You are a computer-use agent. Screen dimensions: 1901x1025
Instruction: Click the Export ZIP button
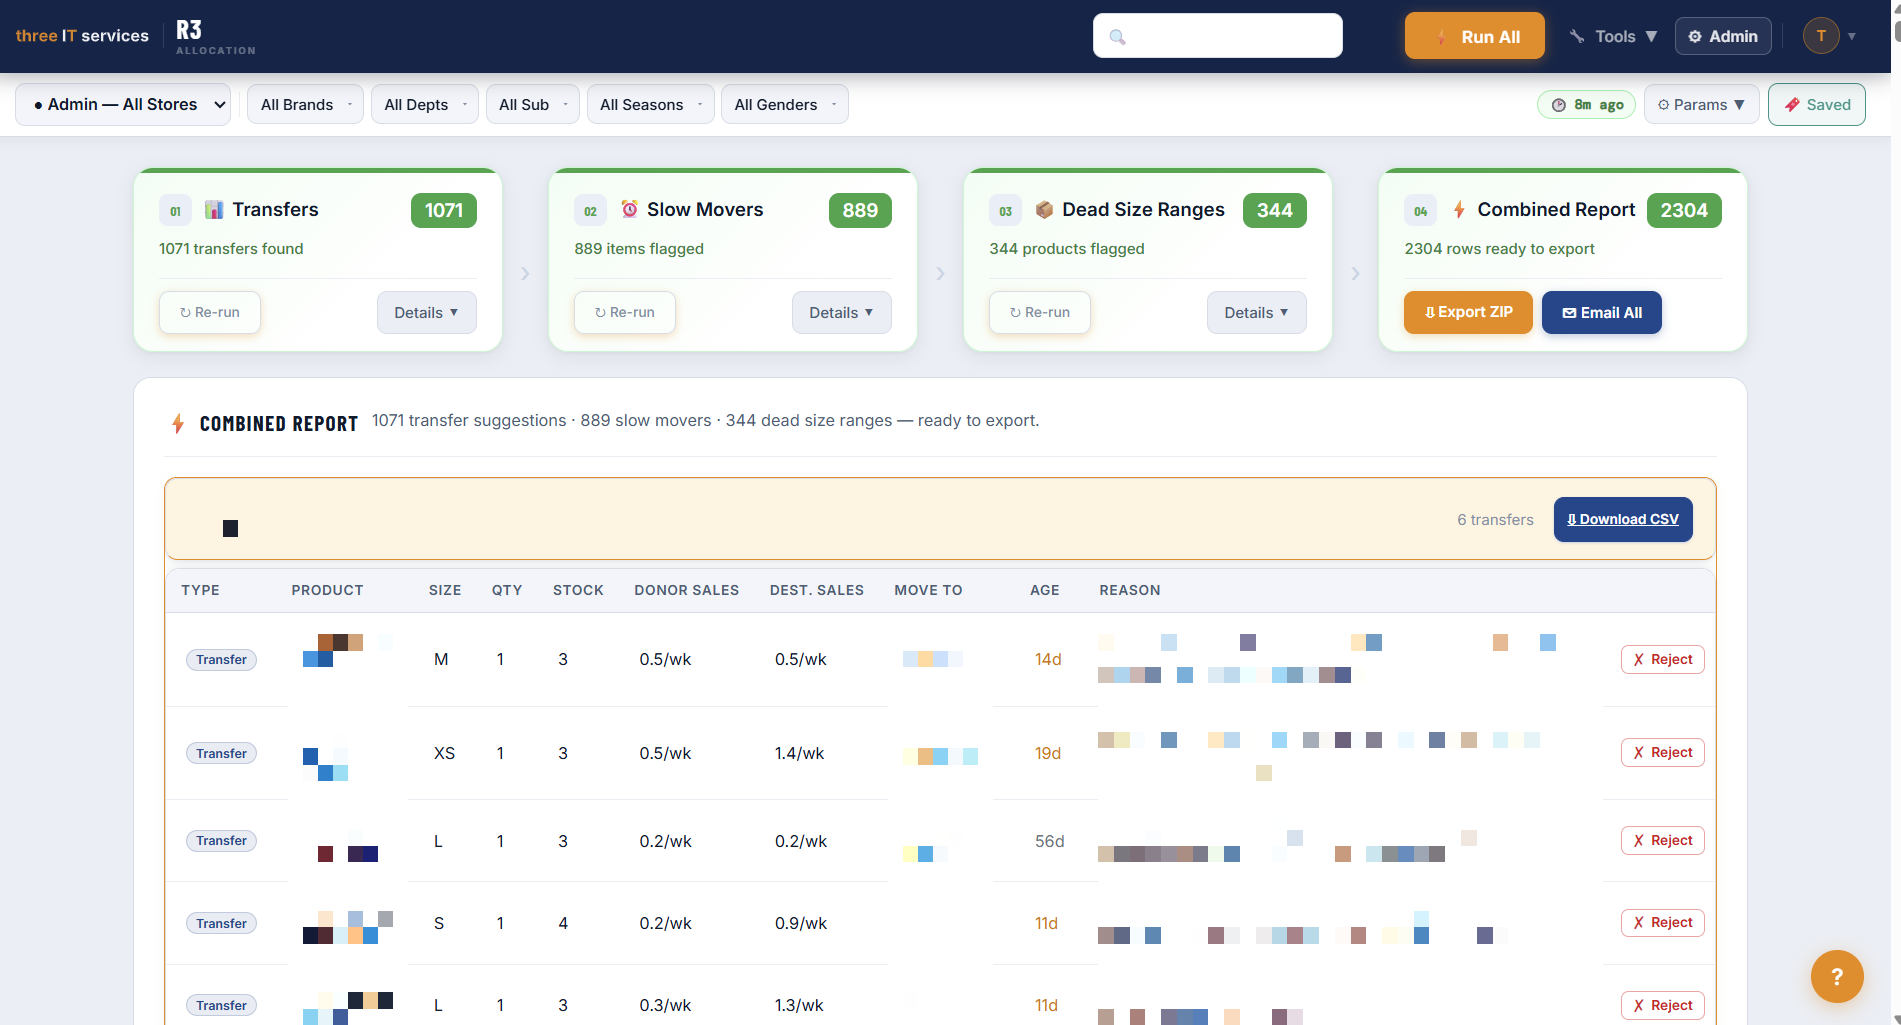tap(1468, 312)
